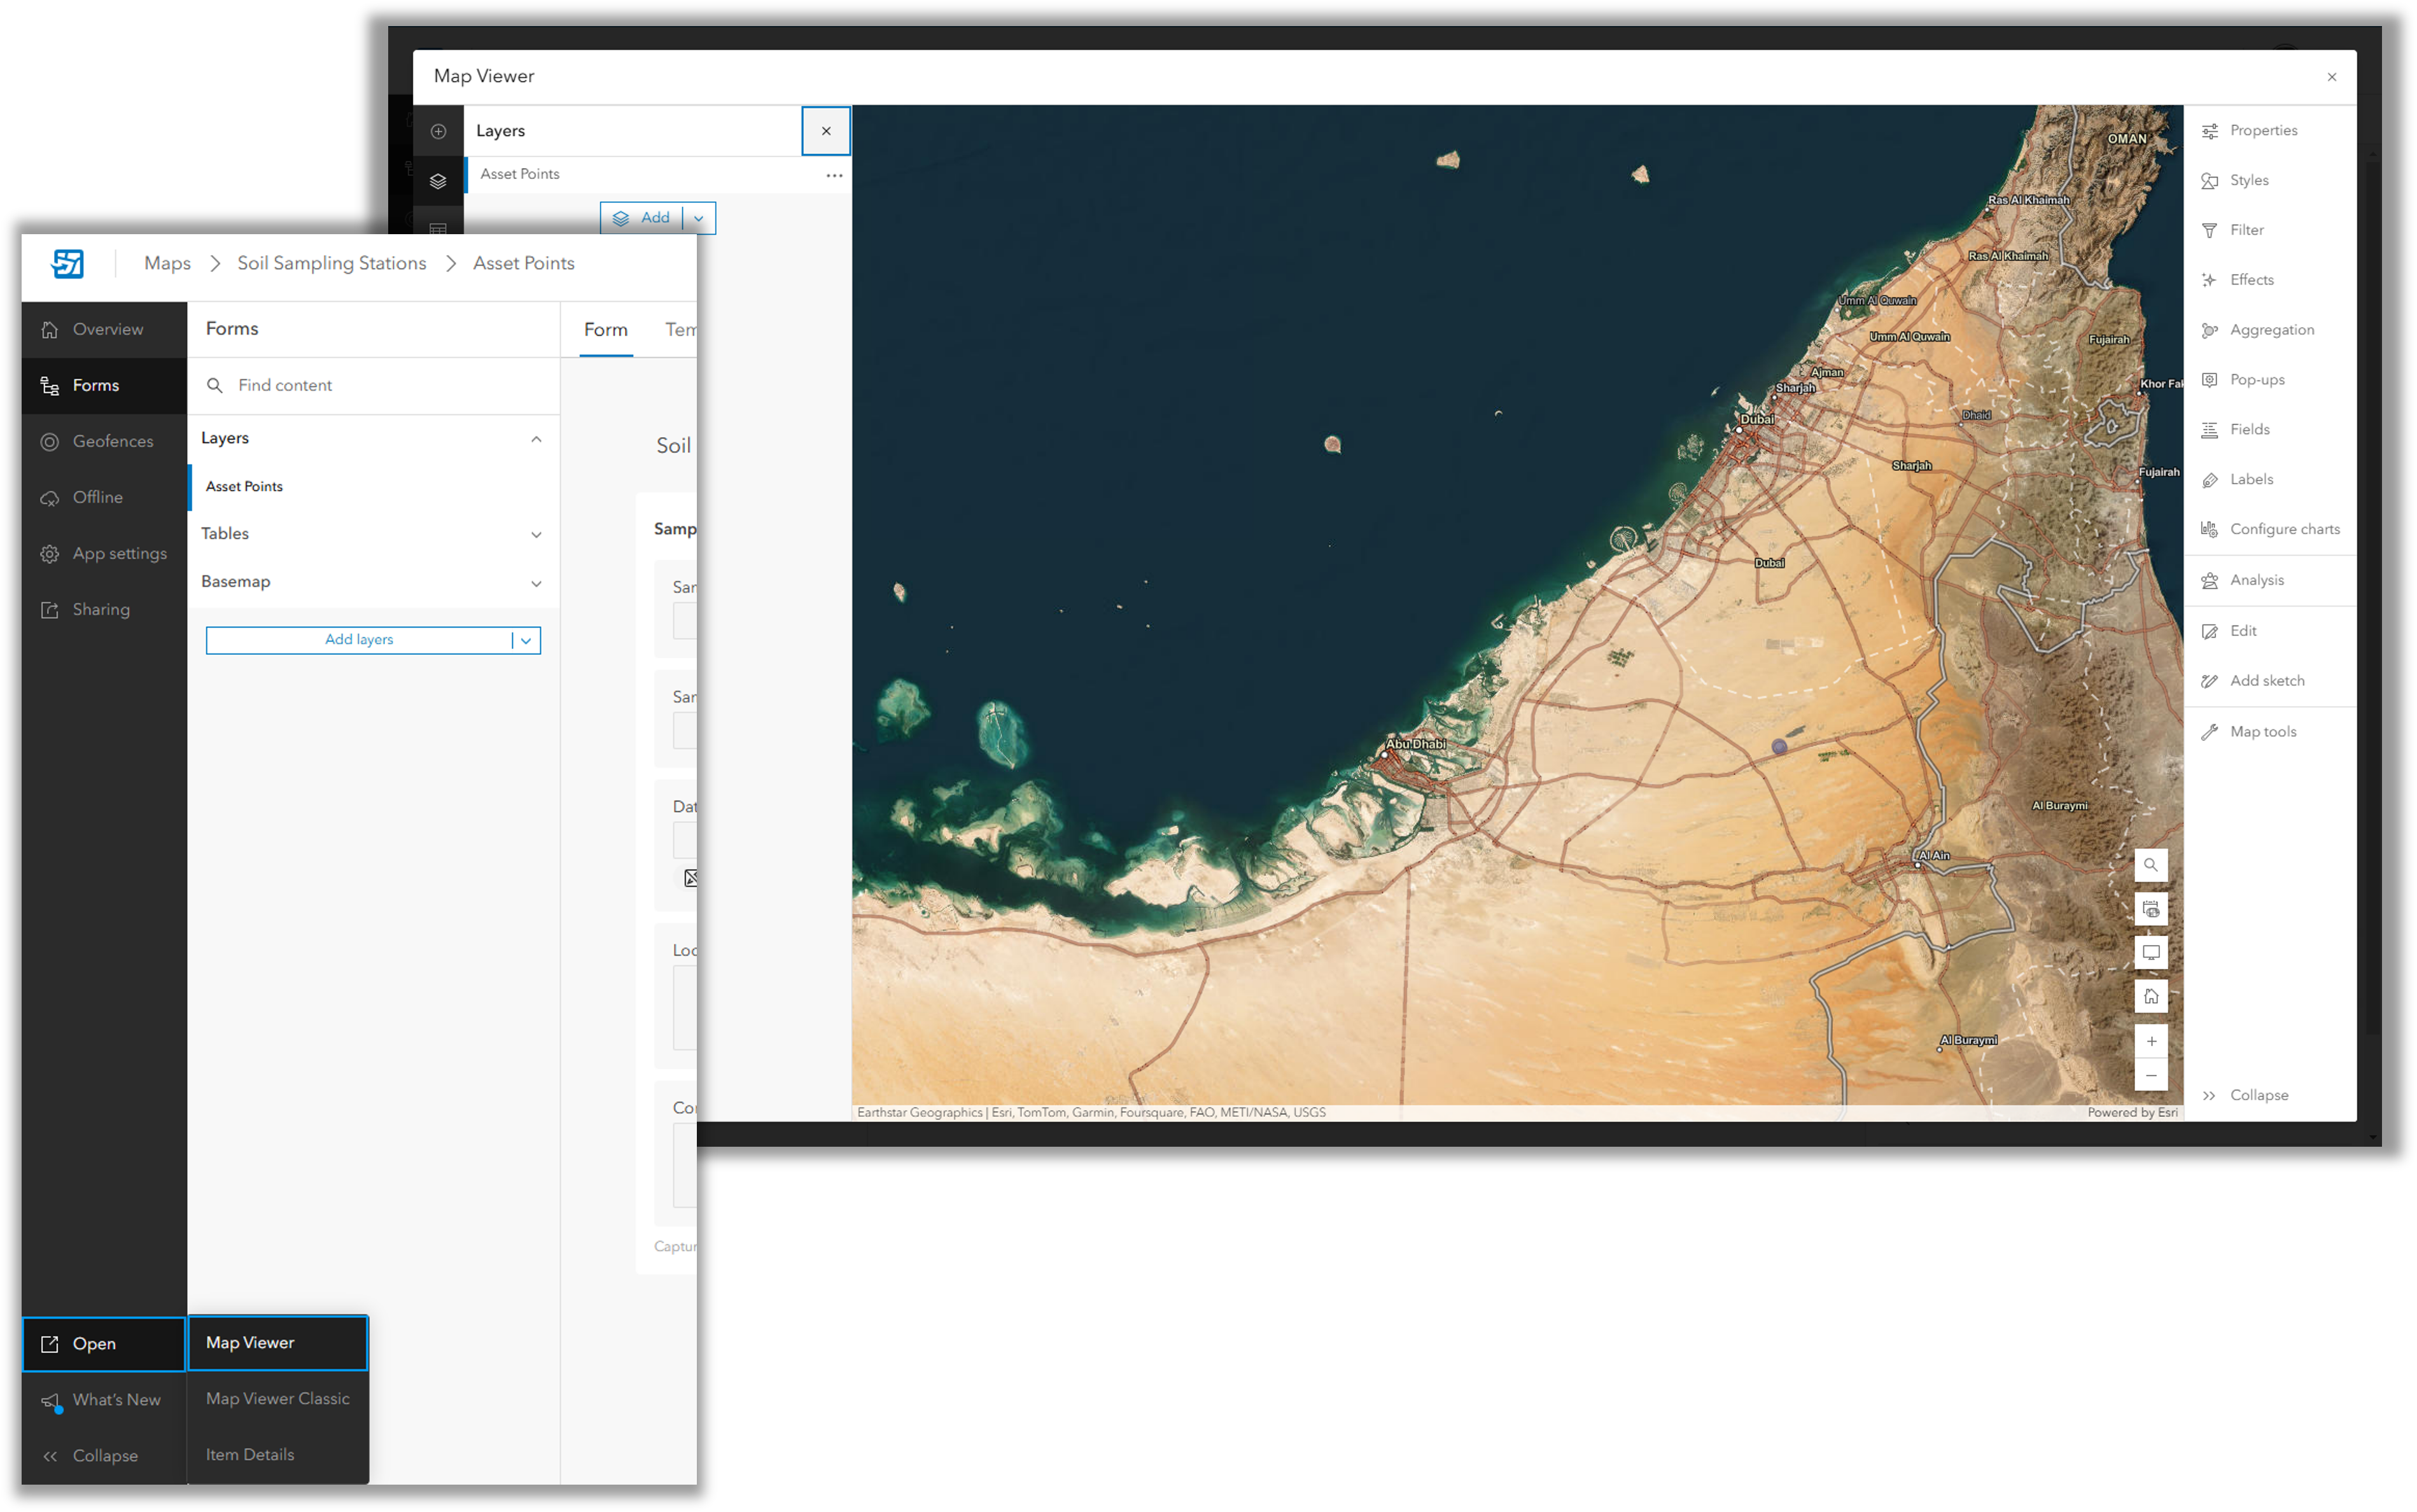
Task: Open the Fields panel
Action: (2249, 429)
